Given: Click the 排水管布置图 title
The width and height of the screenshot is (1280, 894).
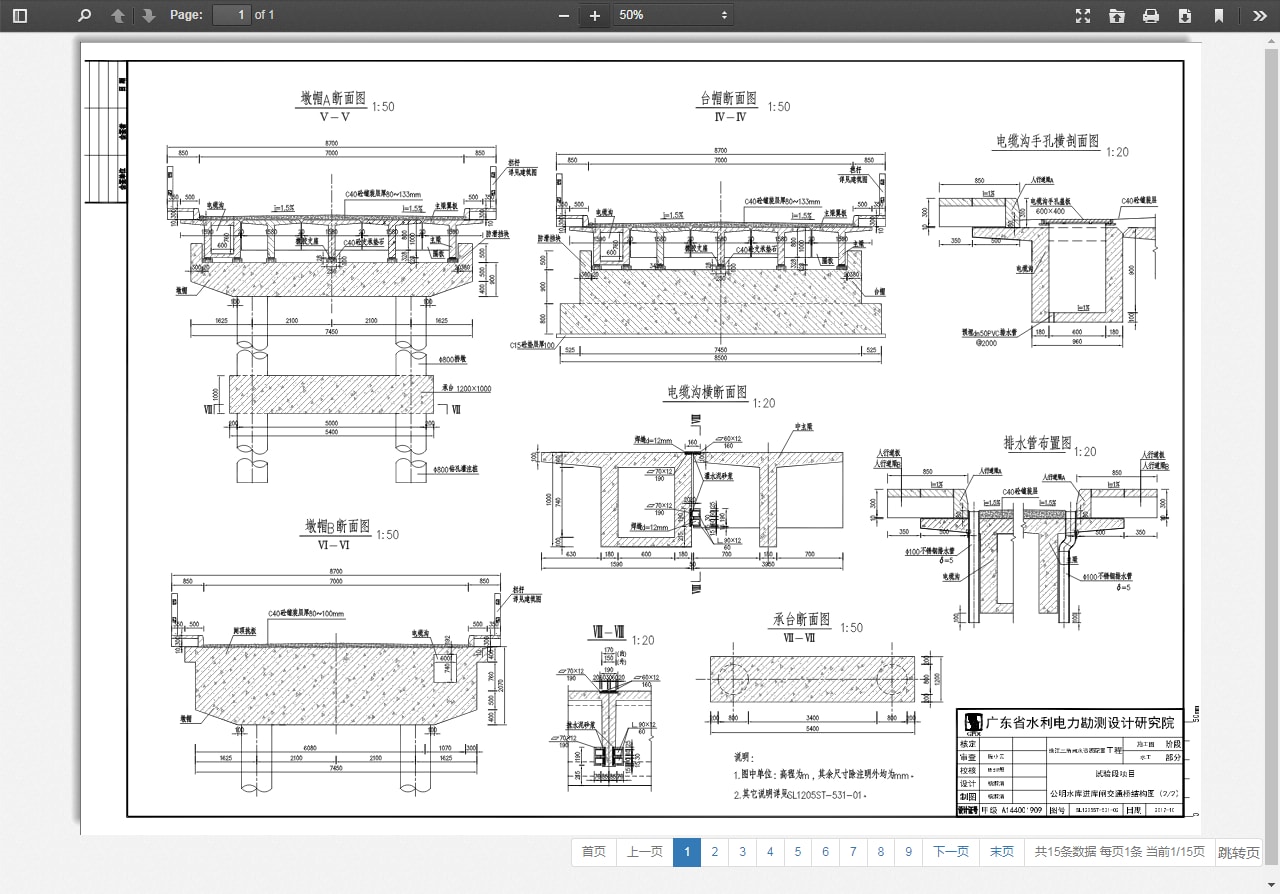Looking at the screenshot, I should tap(1037, 443).
